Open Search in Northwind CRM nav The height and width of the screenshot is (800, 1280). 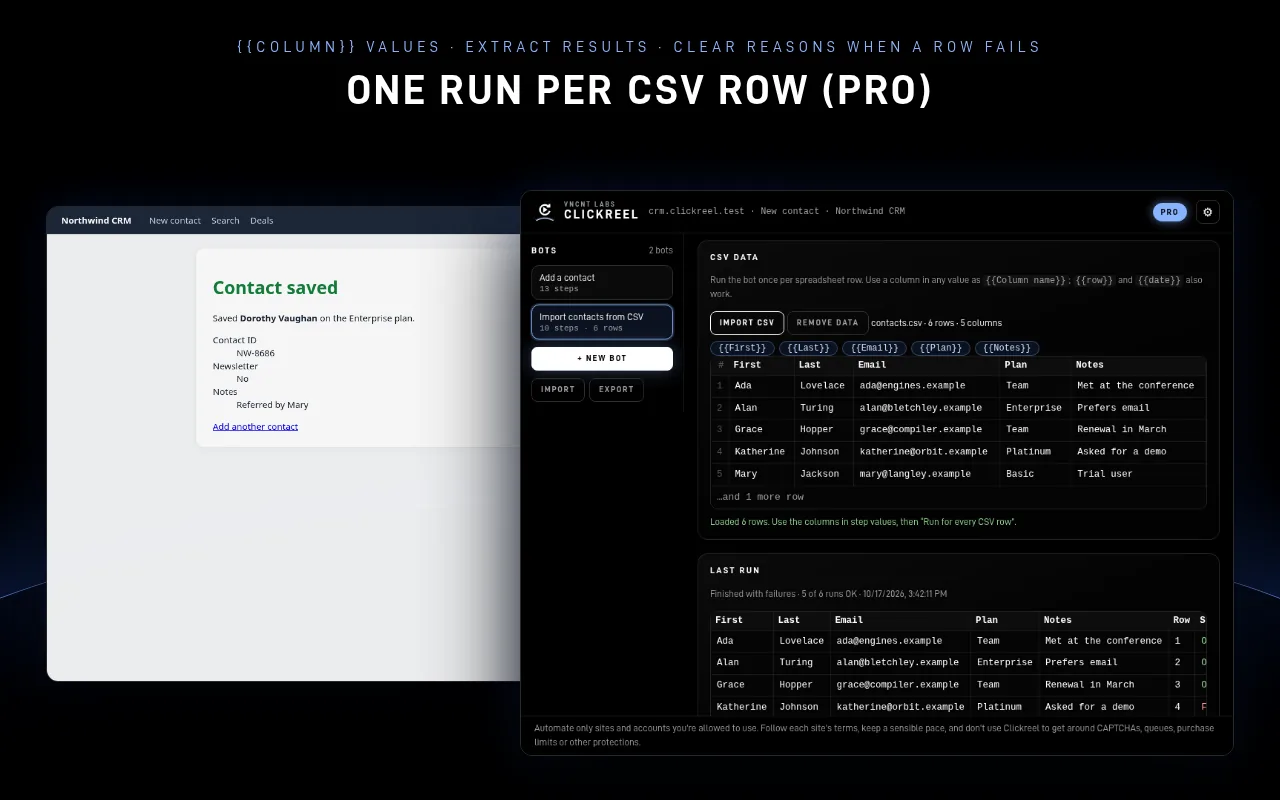(225, 221)
